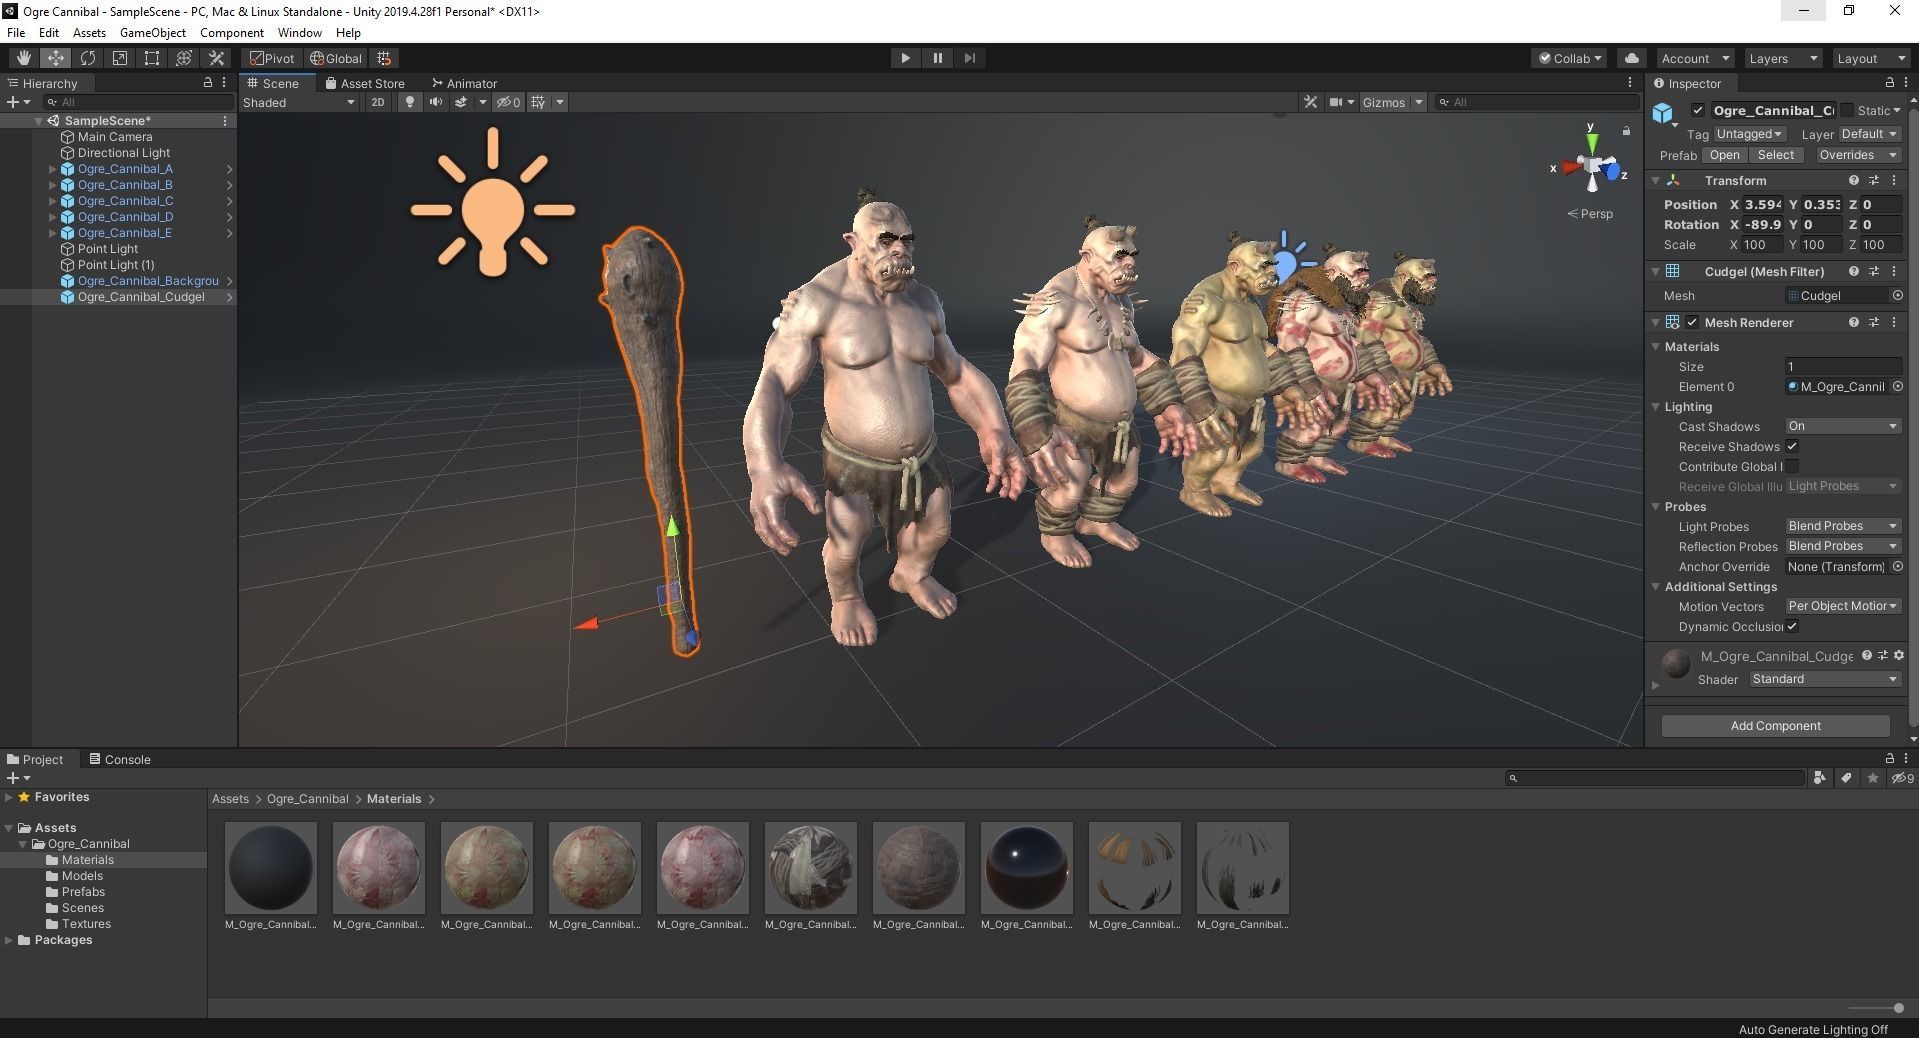Image resolution: width=1919 pixels, height=1038 pixels.
Task: Open the Layout dropdown
Action: [1870, 58]
